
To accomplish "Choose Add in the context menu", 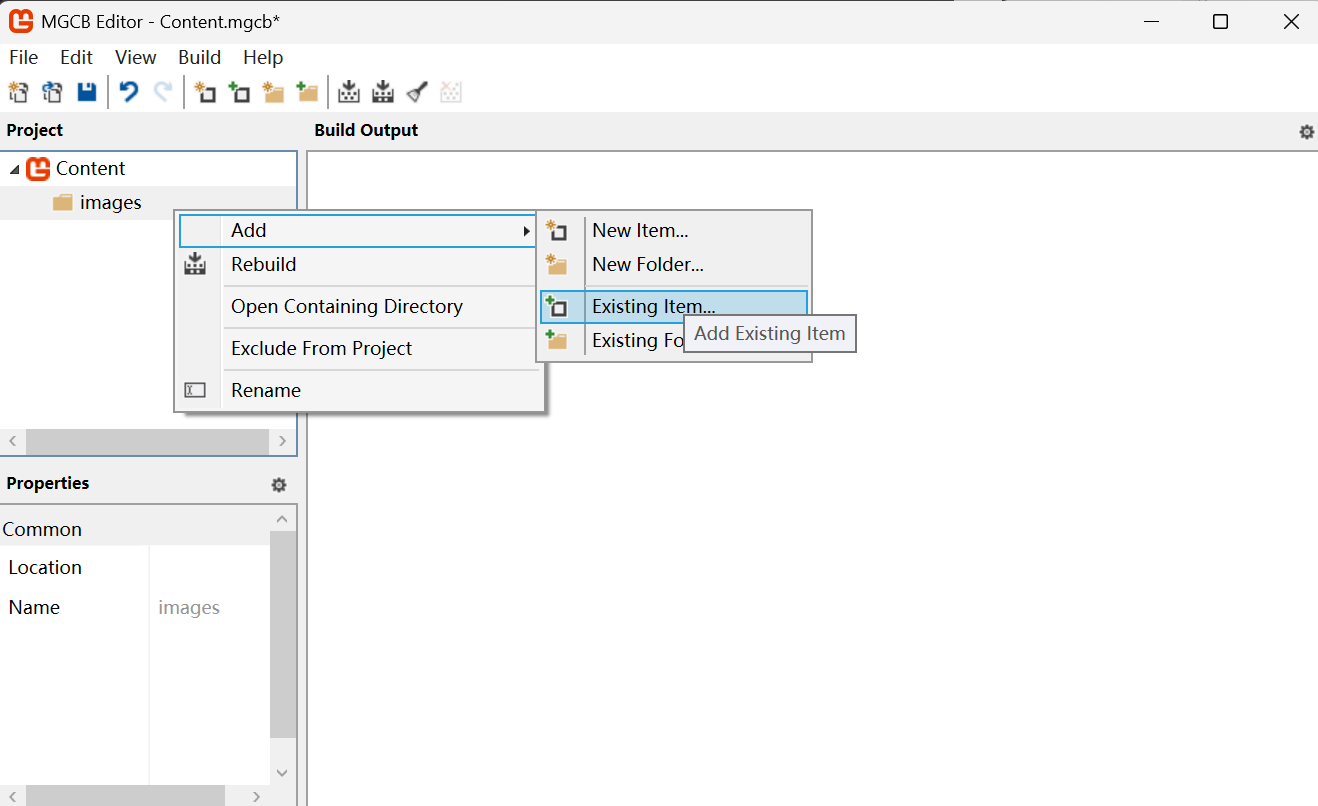I will coord(358,231).
